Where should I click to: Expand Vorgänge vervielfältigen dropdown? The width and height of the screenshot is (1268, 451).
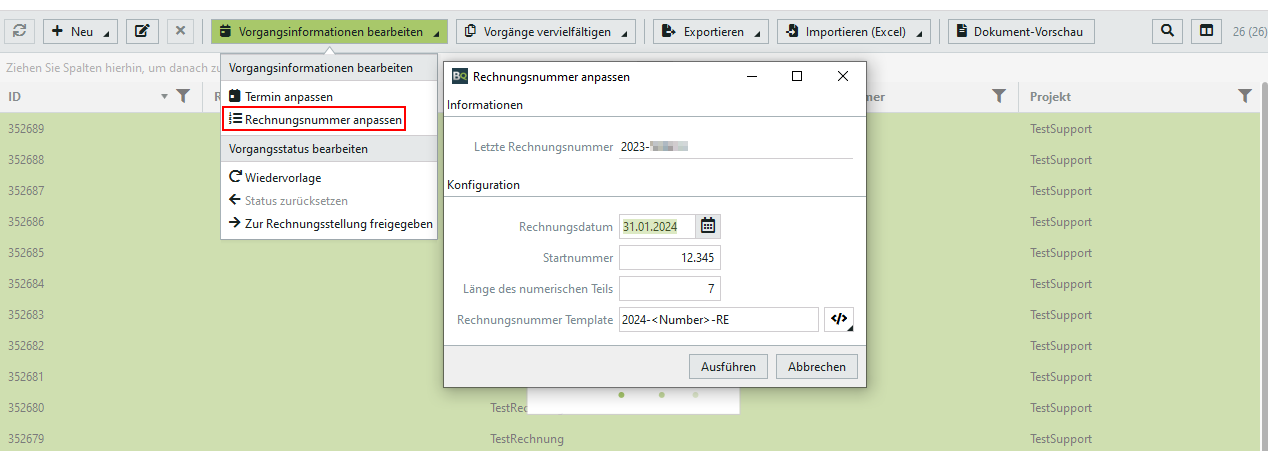tap(549, 31)
